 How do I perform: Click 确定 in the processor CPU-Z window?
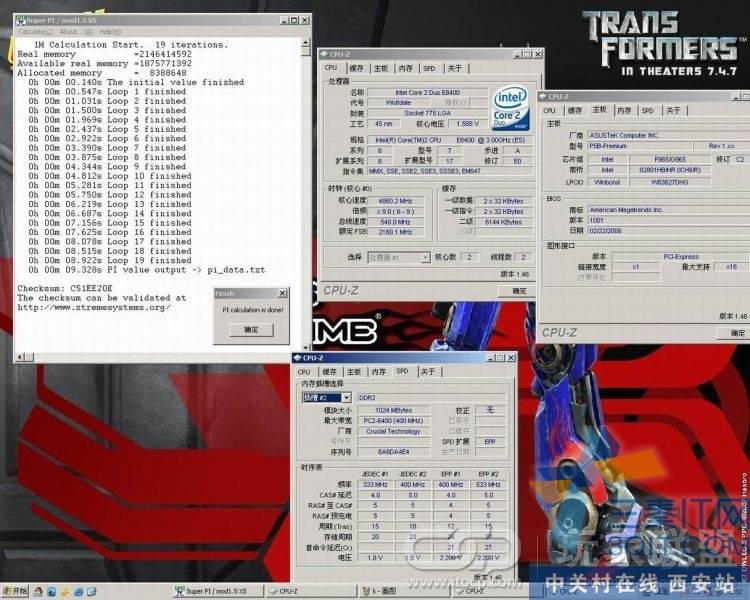tap(519, 291)
